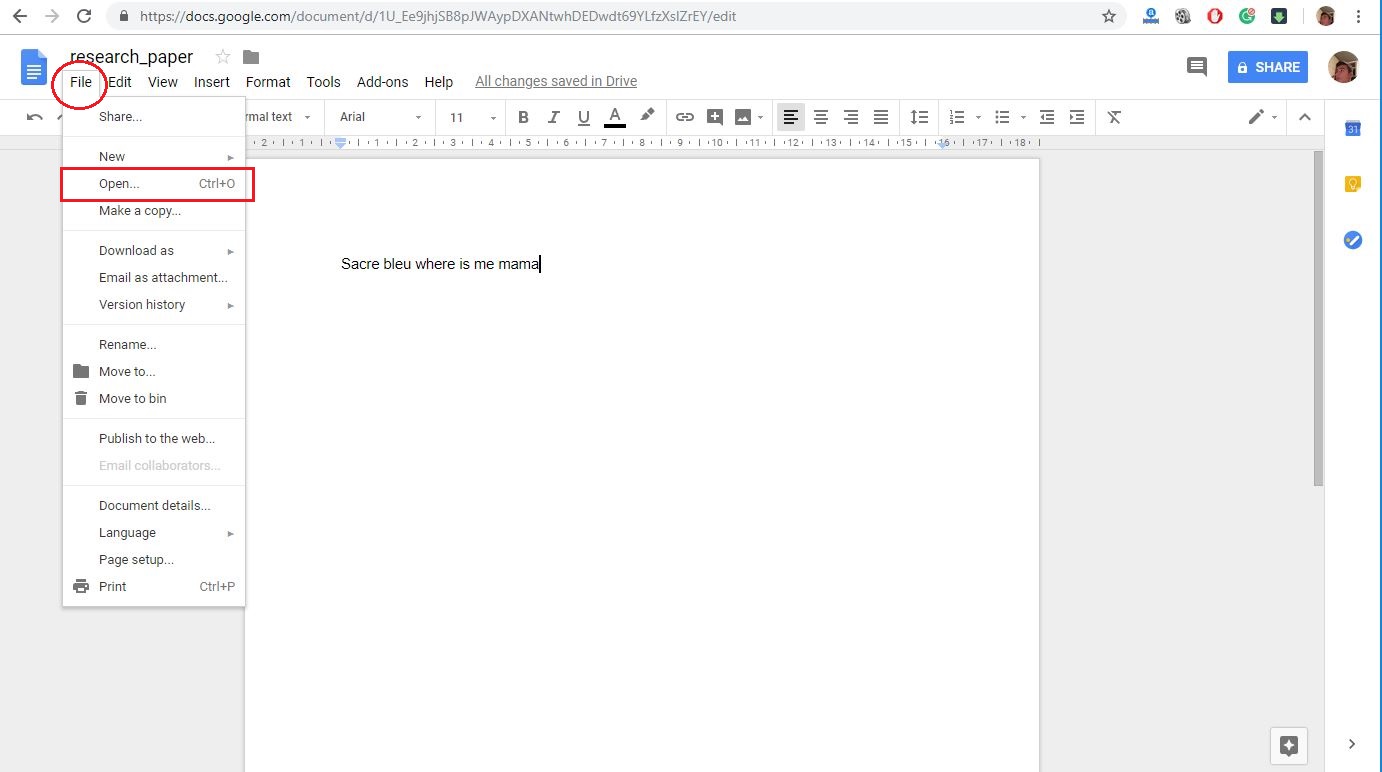This screenshot has height=772, width=1382.
Task: Select Print in the File menu
Action: [x=154, y=587]
